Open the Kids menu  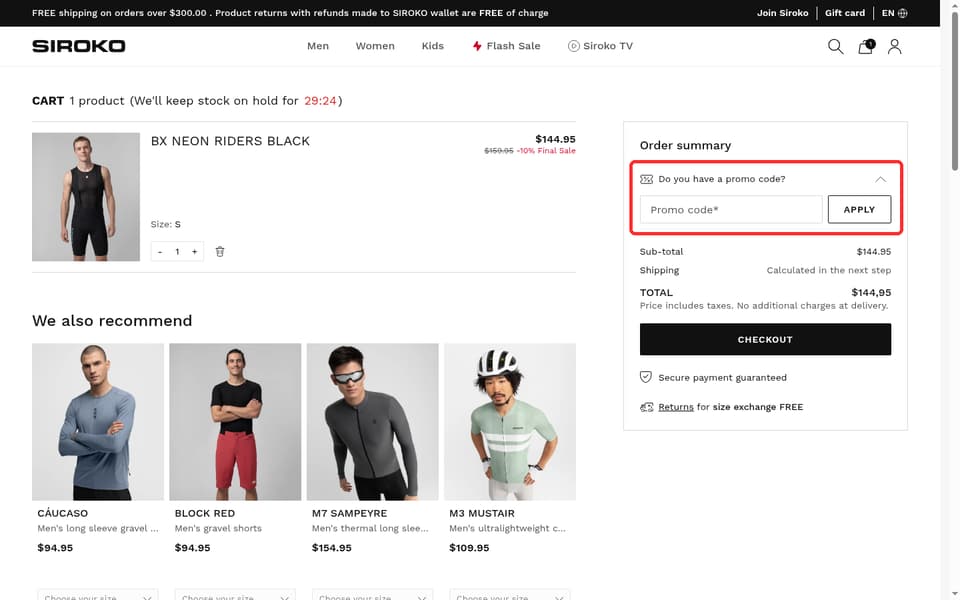[433, 46]
